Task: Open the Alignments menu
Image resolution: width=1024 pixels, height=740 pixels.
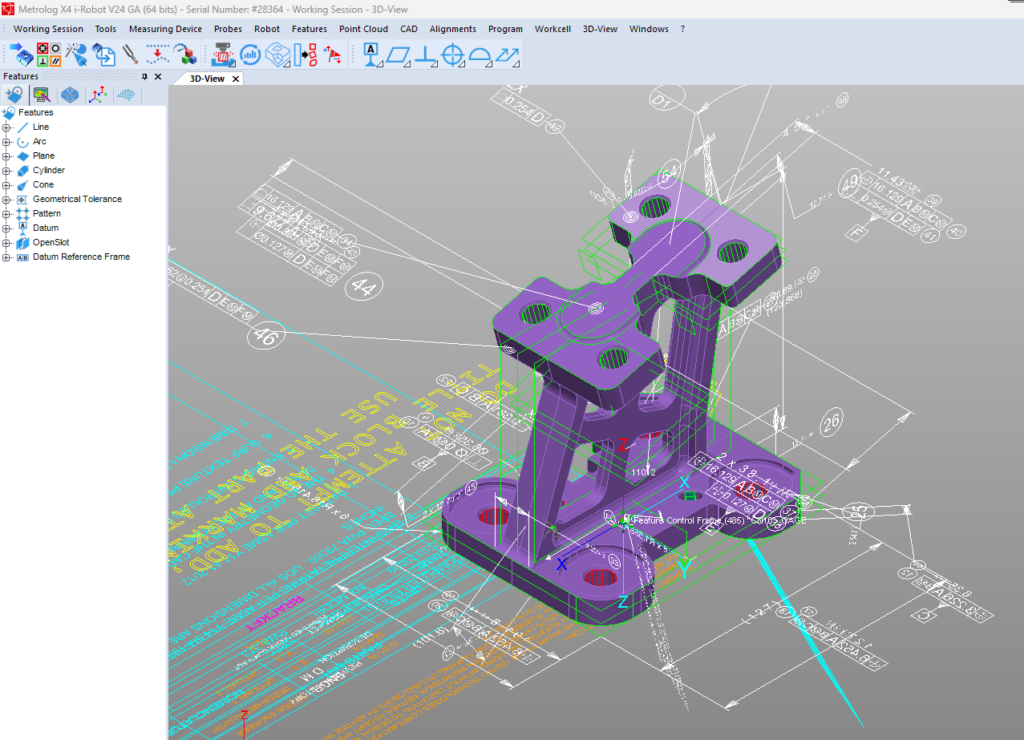Action: tap(453, 29)
